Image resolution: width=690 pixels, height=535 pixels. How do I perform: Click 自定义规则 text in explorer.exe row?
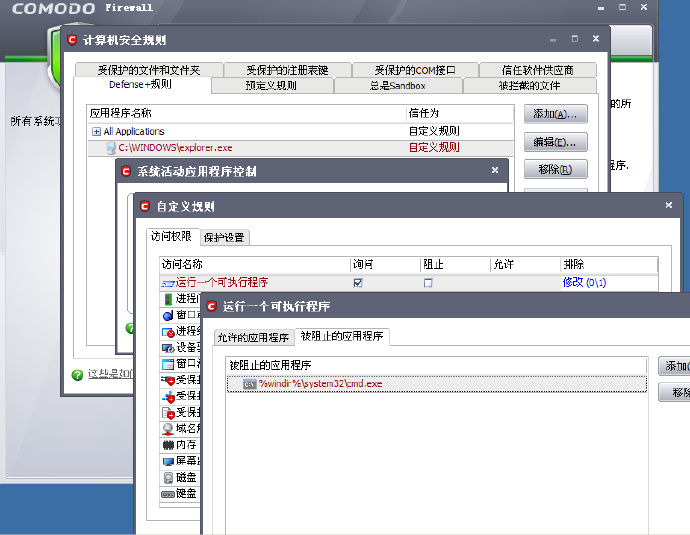point(434,148)
